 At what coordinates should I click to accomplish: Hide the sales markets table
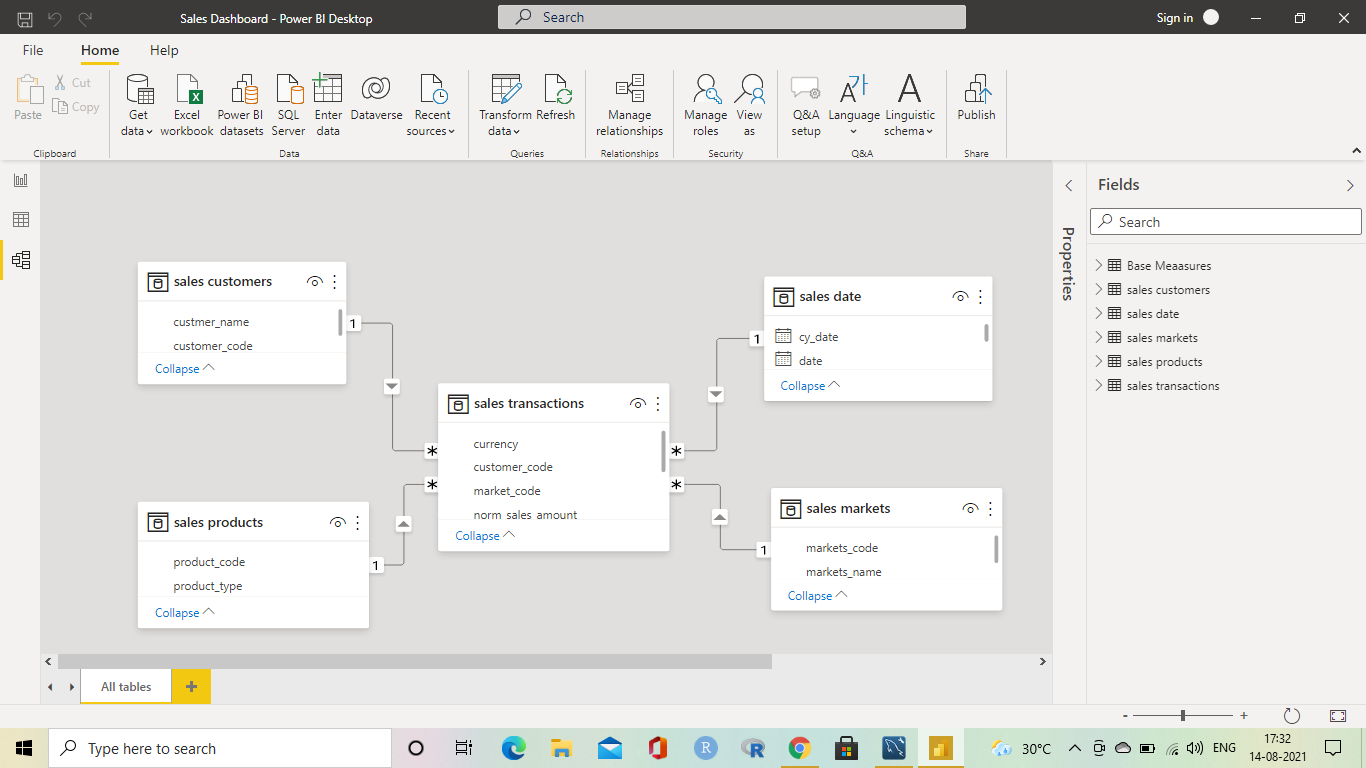tap(969, 508)
